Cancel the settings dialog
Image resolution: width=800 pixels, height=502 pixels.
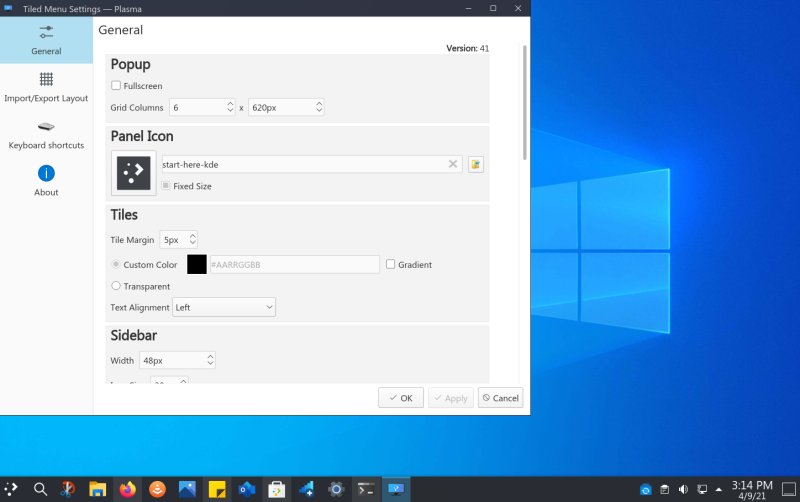coord(500,398)
